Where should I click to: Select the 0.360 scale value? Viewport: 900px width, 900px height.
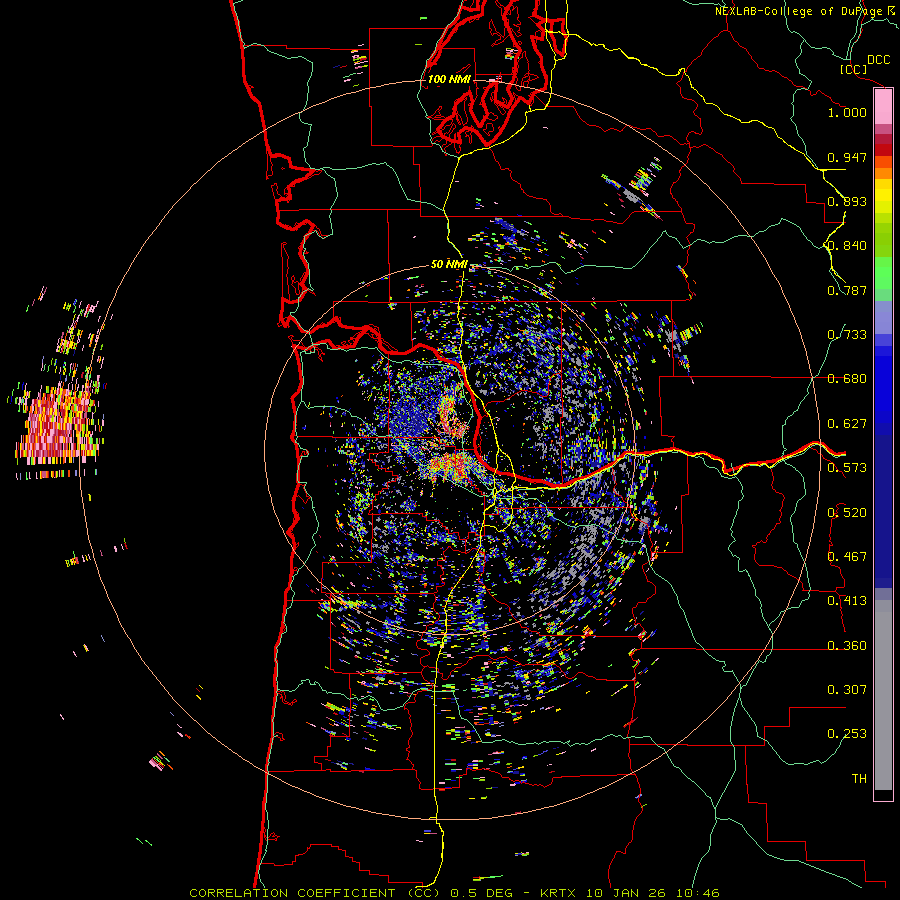(x=847, y=646)
